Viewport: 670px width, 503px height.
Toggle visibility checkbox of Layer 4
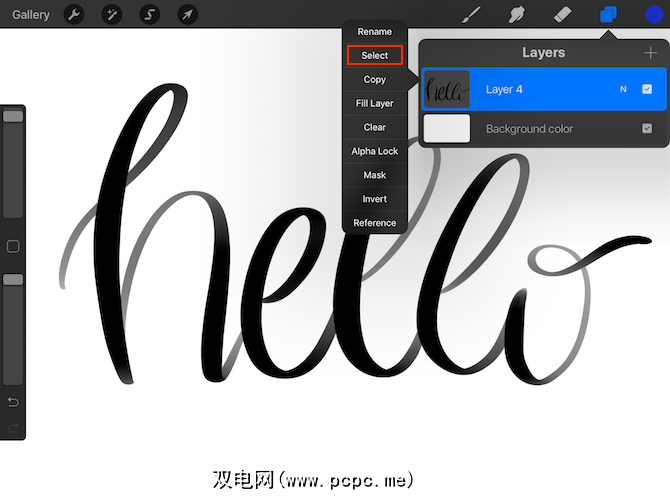click(647, 89)
